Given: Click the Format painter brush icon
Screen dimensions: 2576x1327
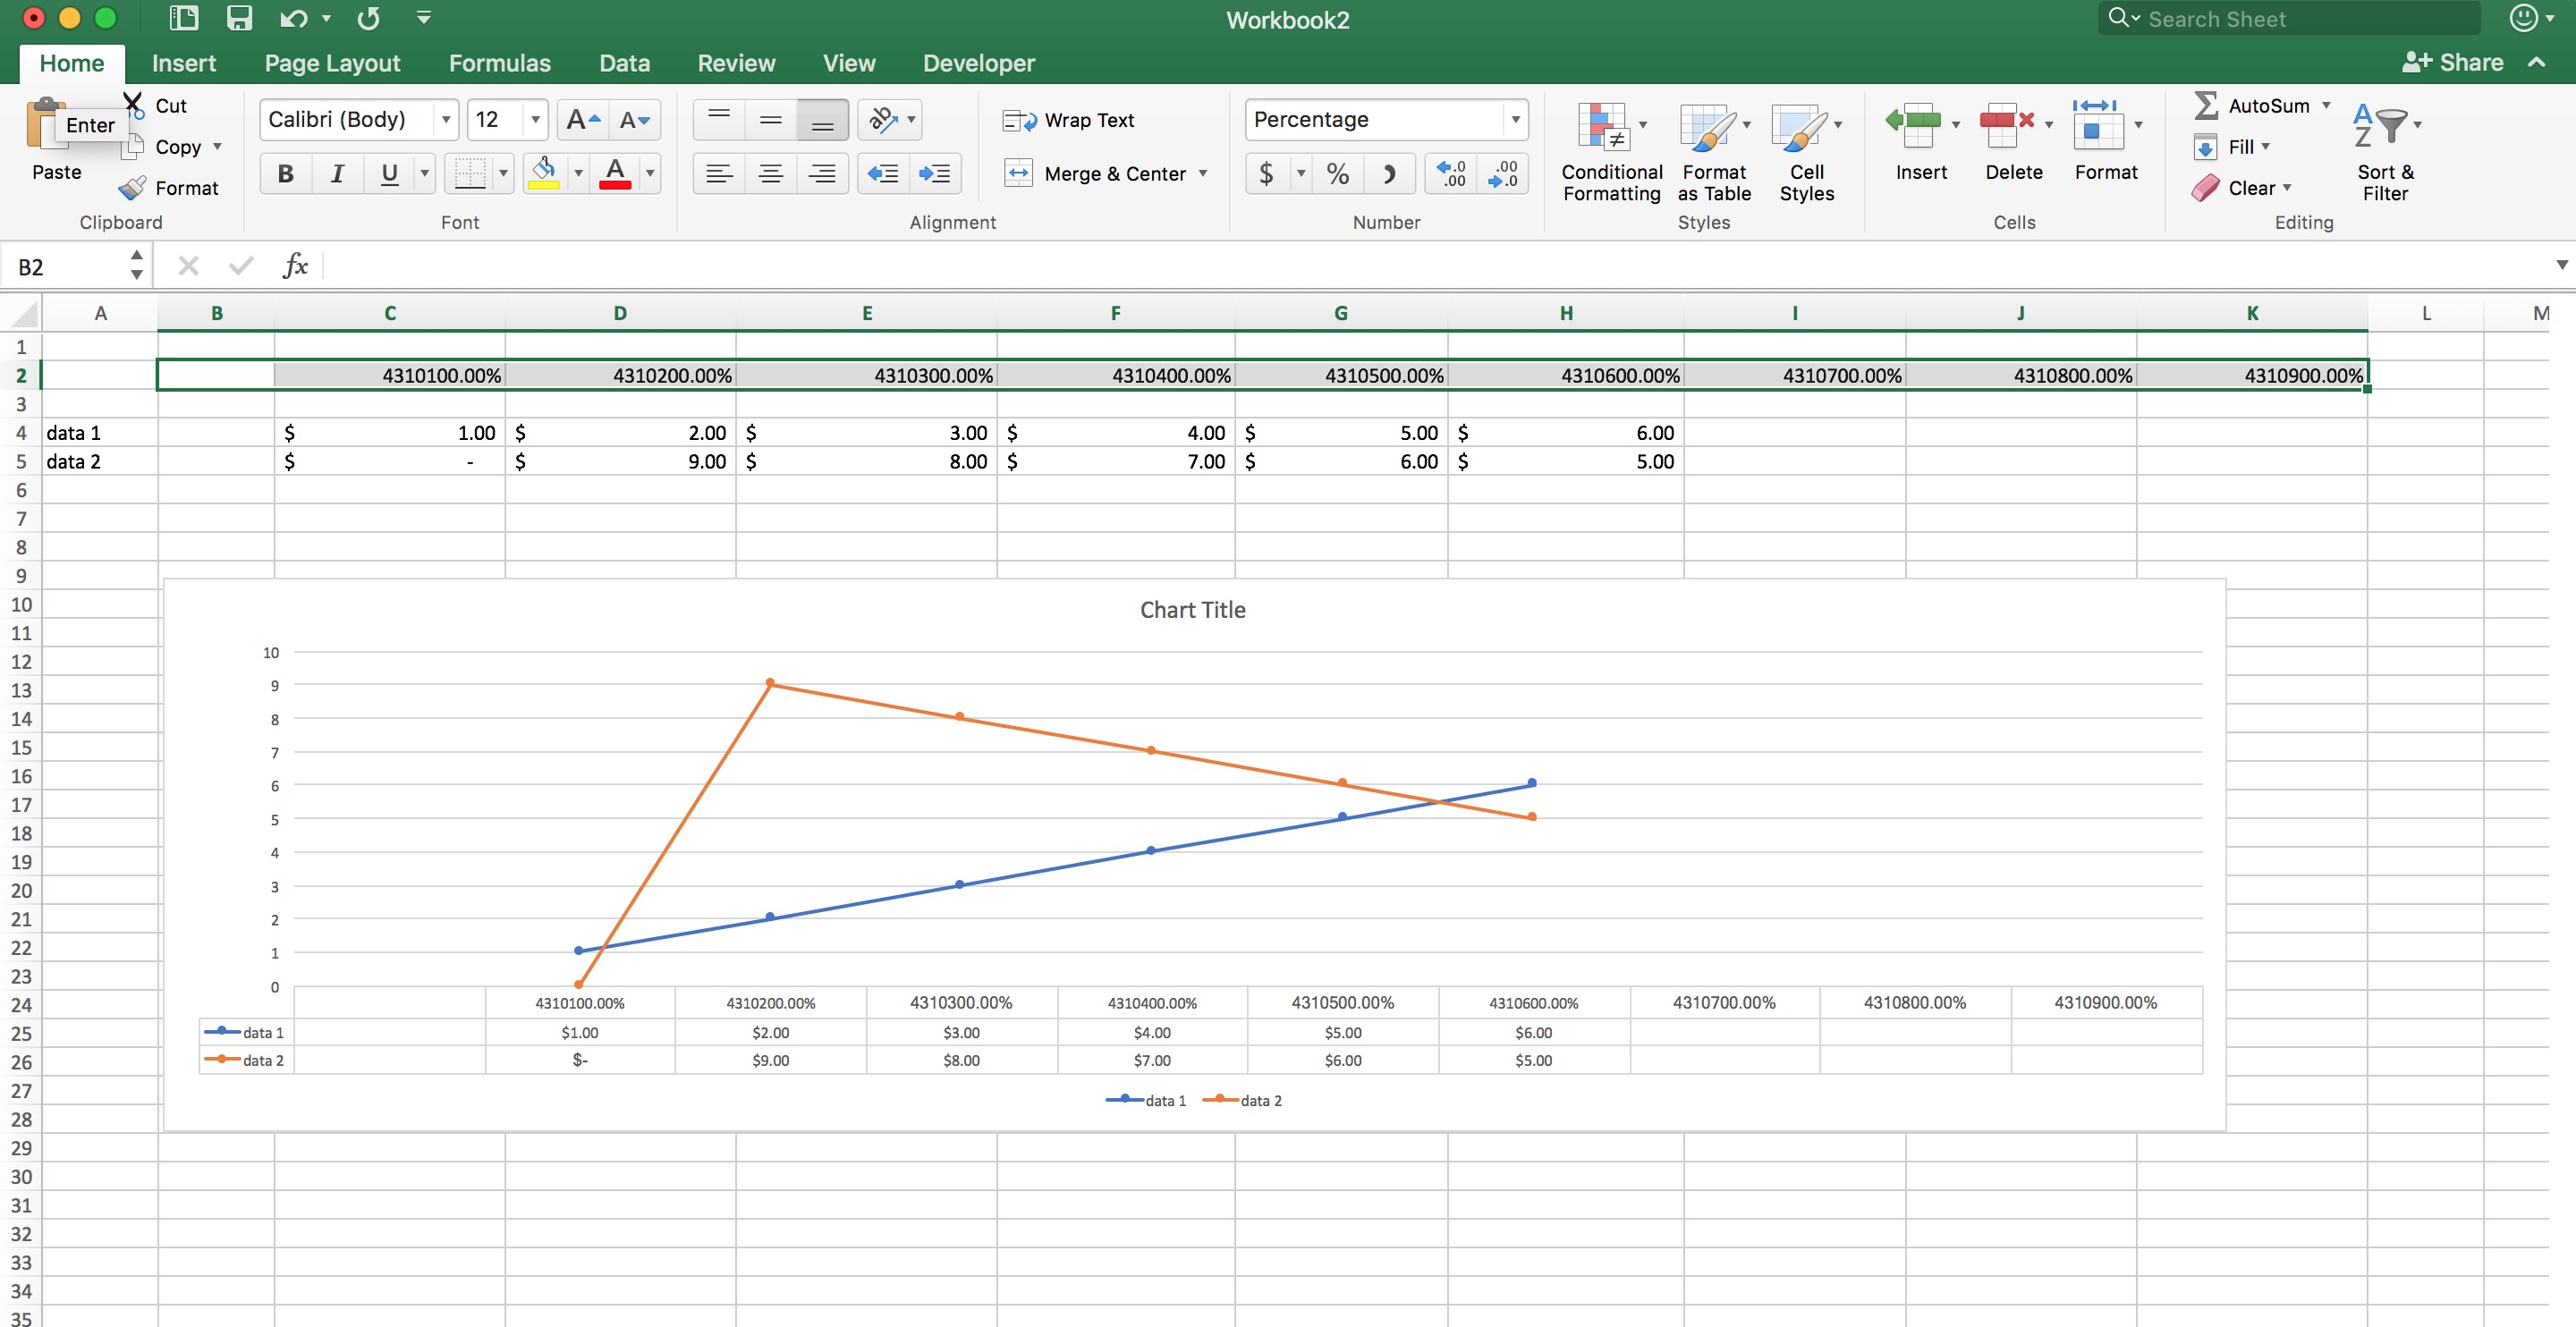Looking at the screenshot, I should tap(132, 188).
